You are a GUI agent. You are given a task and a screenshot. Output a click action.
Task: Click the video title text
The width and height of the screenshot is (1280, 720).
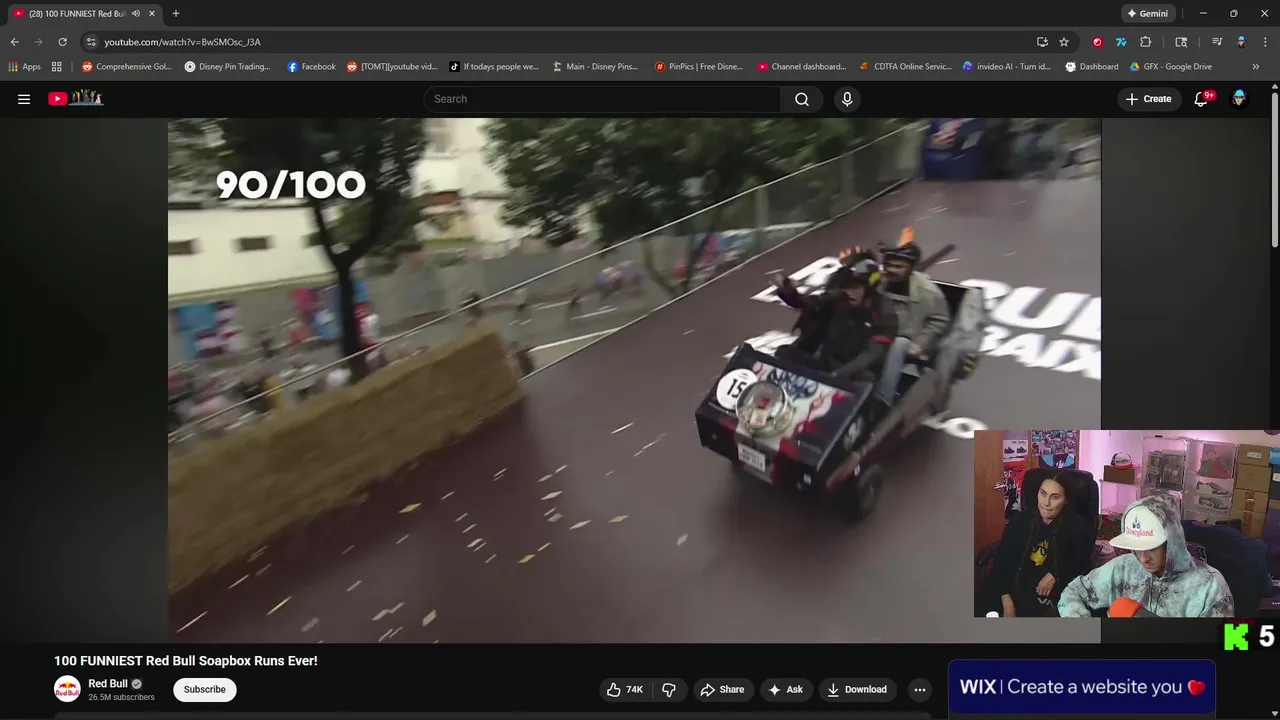coord(186,661)
